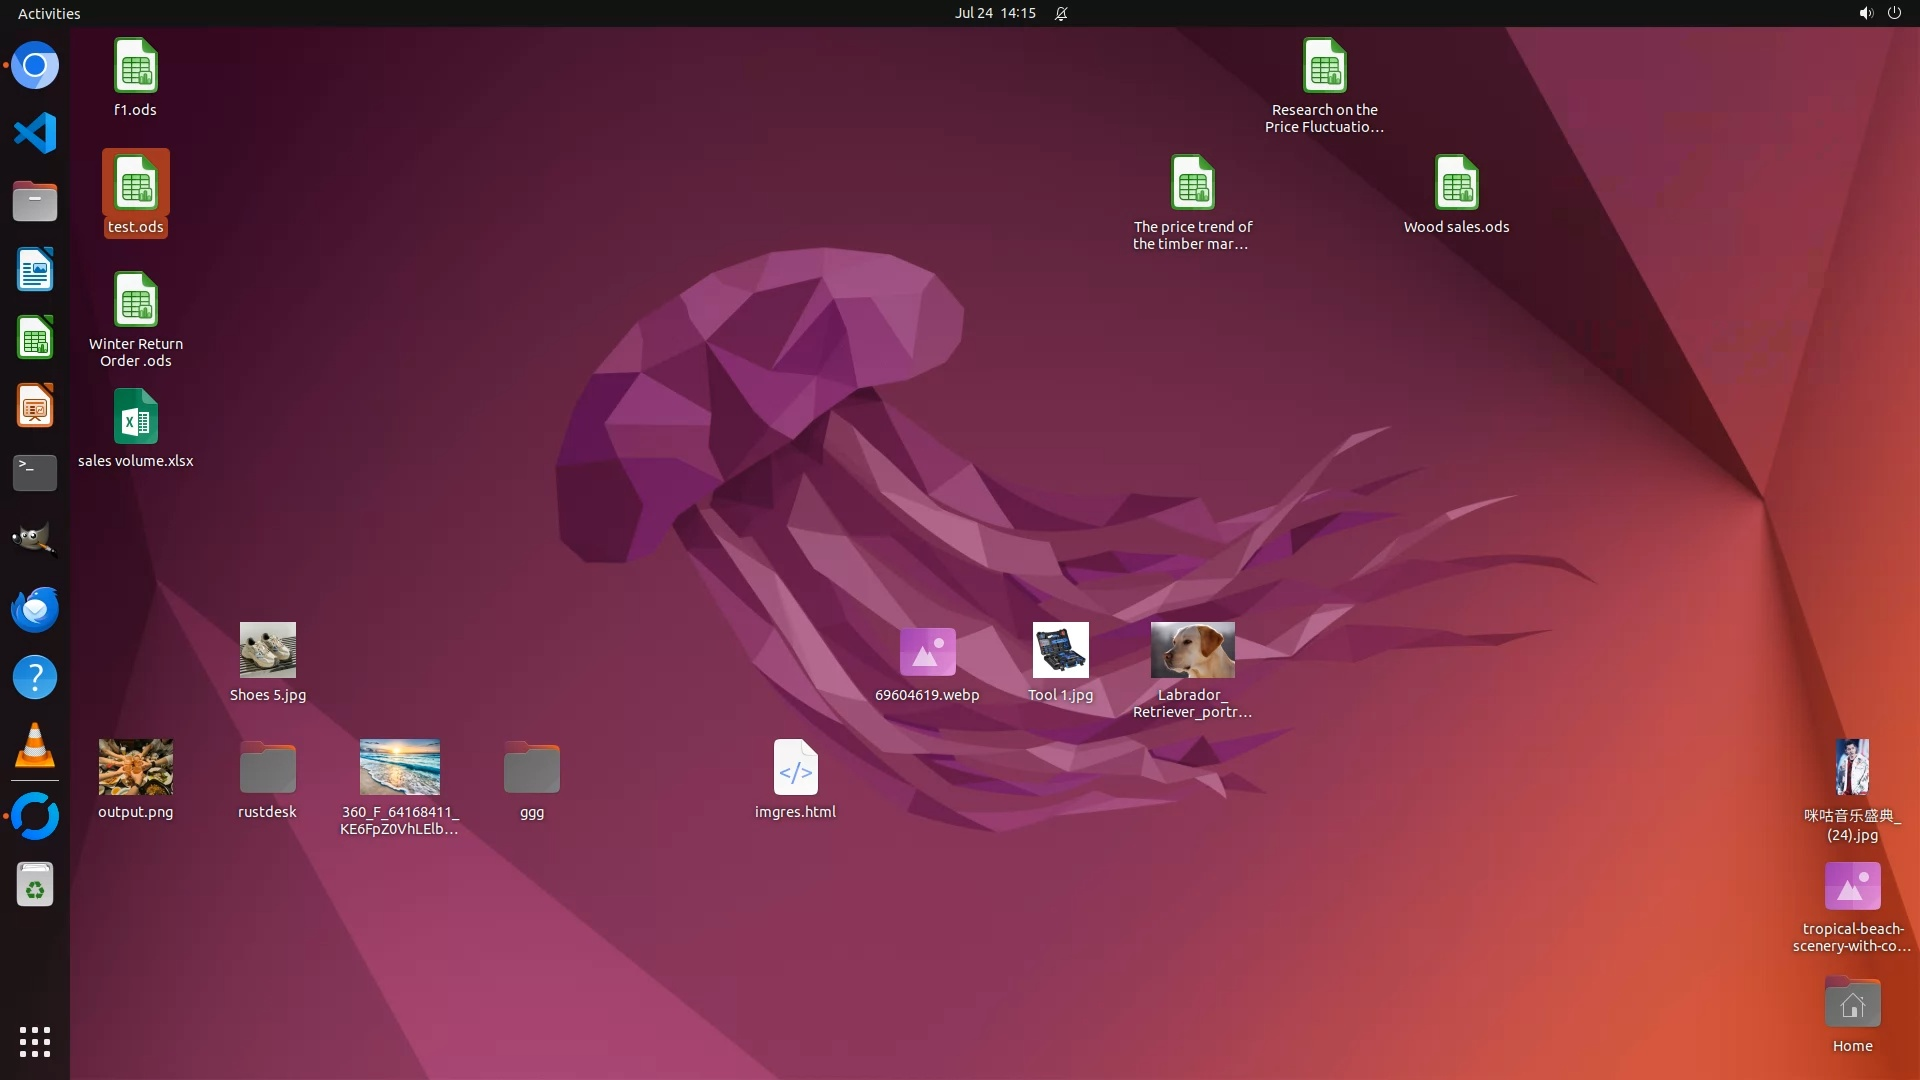
Task: Open Visual Studio Code from the dock
Action: pos(35,133)
